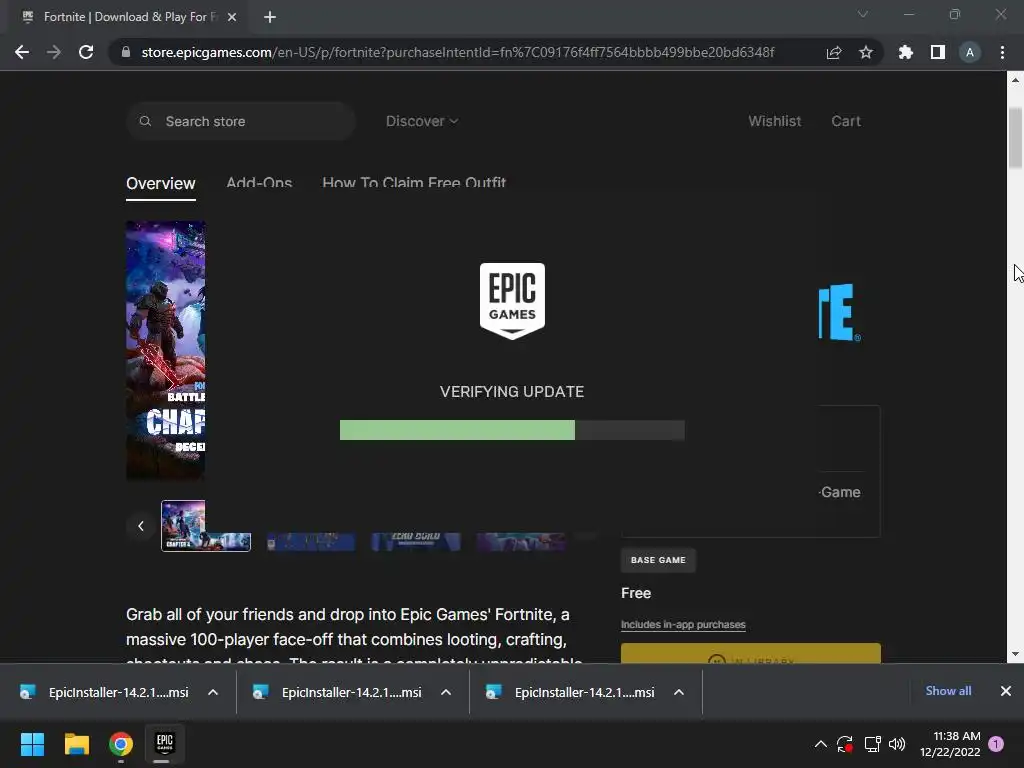The image size is (1024, 768).
Task: Show hidden system tray icons
Action: tap(821, 744)
